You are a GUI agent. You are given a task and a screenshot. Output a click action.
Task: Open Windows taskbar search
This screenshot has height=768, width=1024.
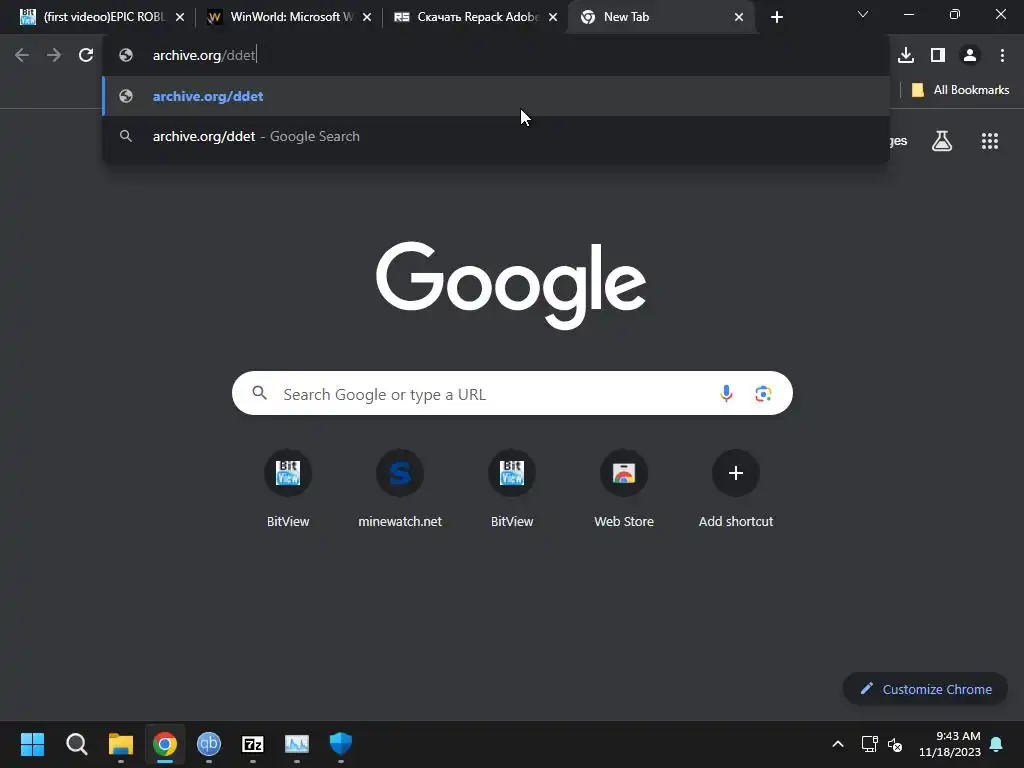76,744
